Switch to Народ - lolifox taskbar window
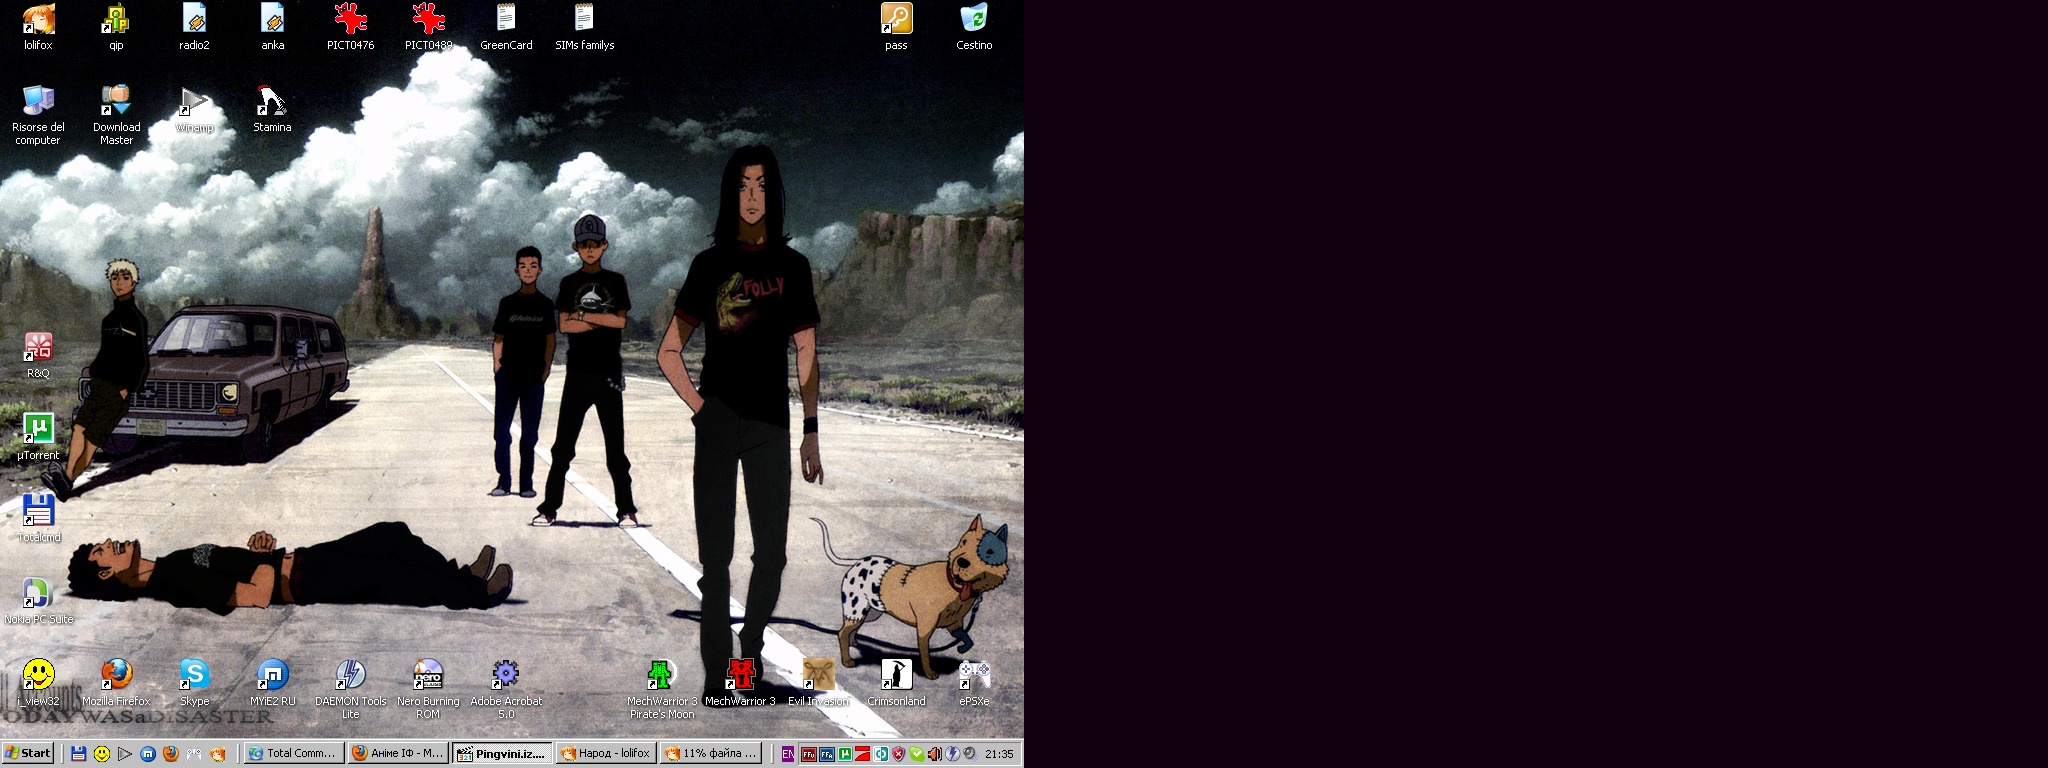This screenshot has width=2048, height=768. (x=605, y=753)
